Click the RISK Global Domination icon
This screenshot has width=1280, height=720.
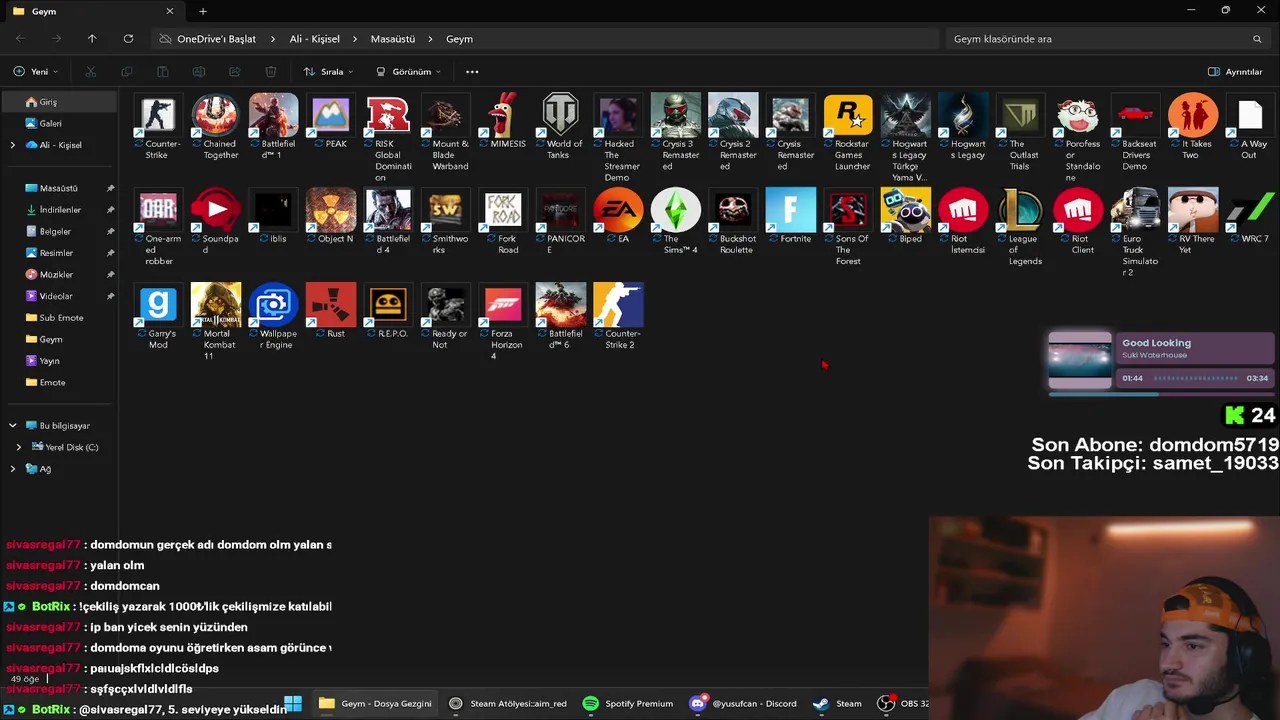pyautogui.click(x=388, y=115)
